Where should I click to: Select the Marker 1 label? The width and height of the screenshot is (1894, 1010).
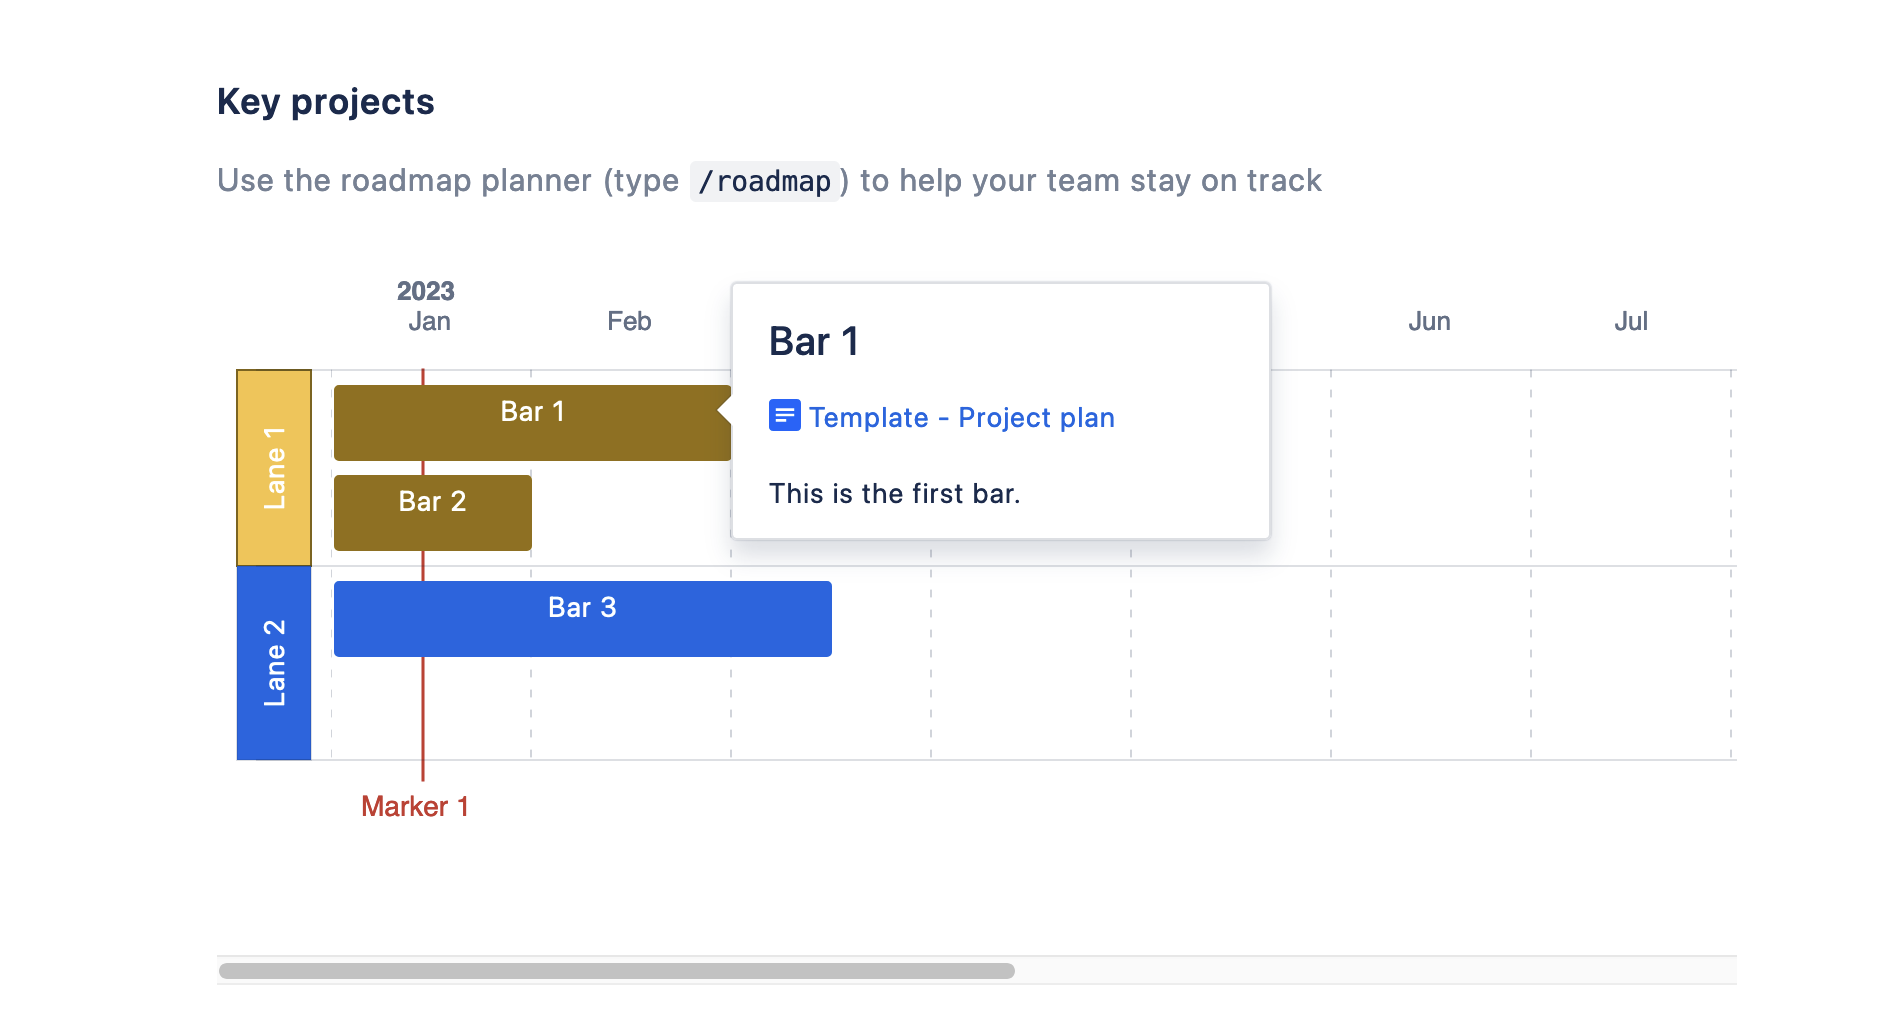tap(415, 806)
